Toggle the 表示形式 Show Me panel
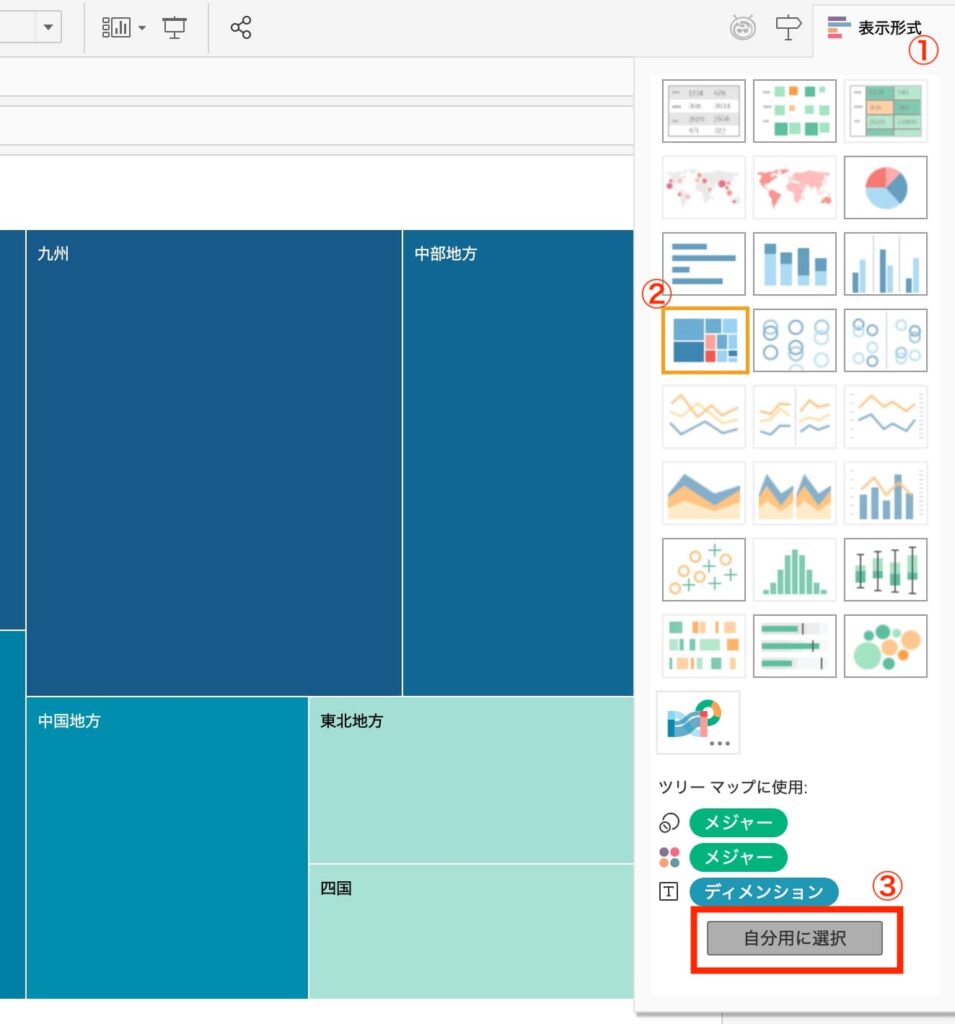 [875, 28]
